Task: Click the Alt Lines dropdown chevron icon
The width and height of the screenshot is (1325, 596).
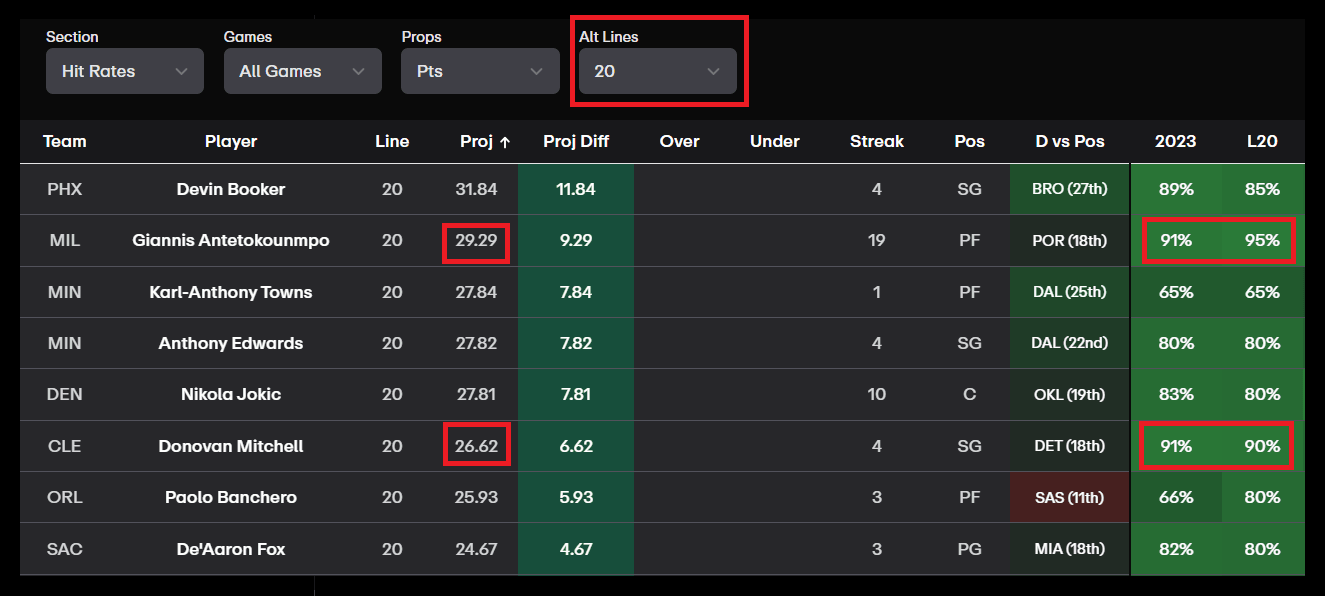Action: [x=713, y=72]
